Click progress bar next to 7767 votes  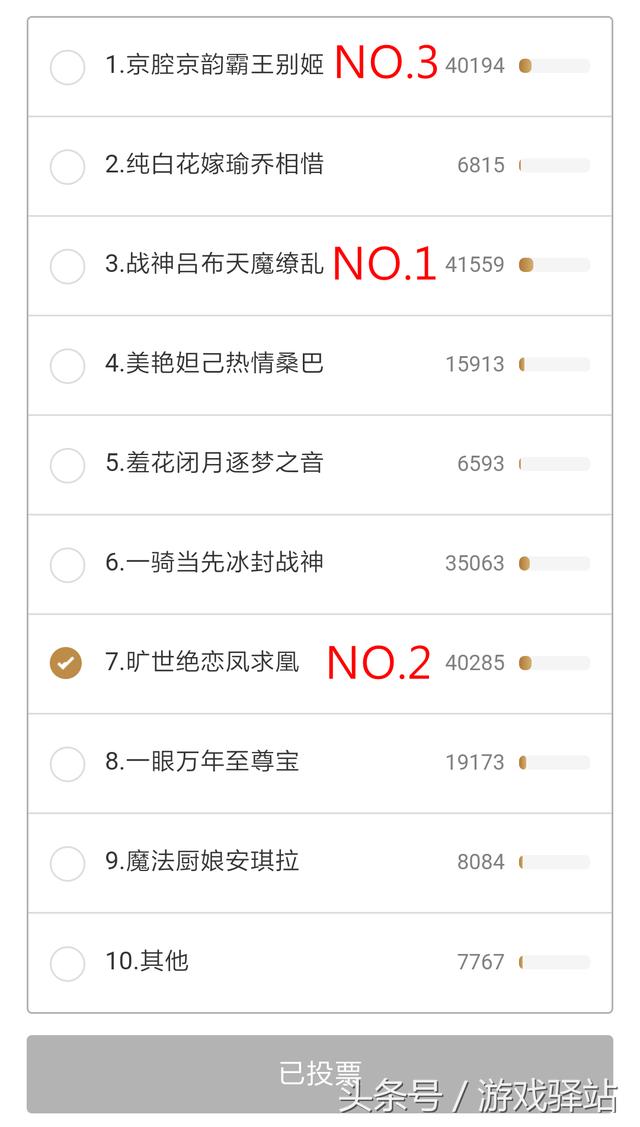coord(554,962)
